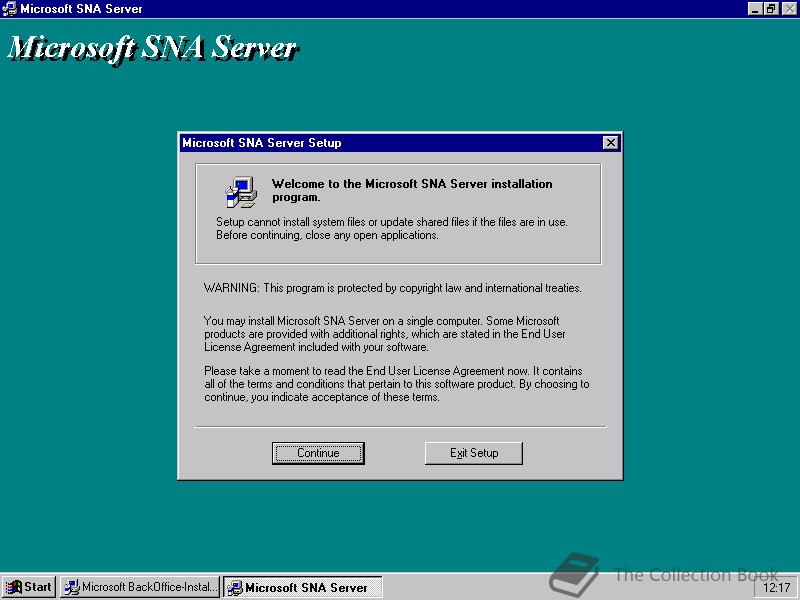The width and height of the screenshot is (800, 600).
Task: Switch to Microsoft BackOffice-Install taskbar item
Action: click(x=139, y=587)
